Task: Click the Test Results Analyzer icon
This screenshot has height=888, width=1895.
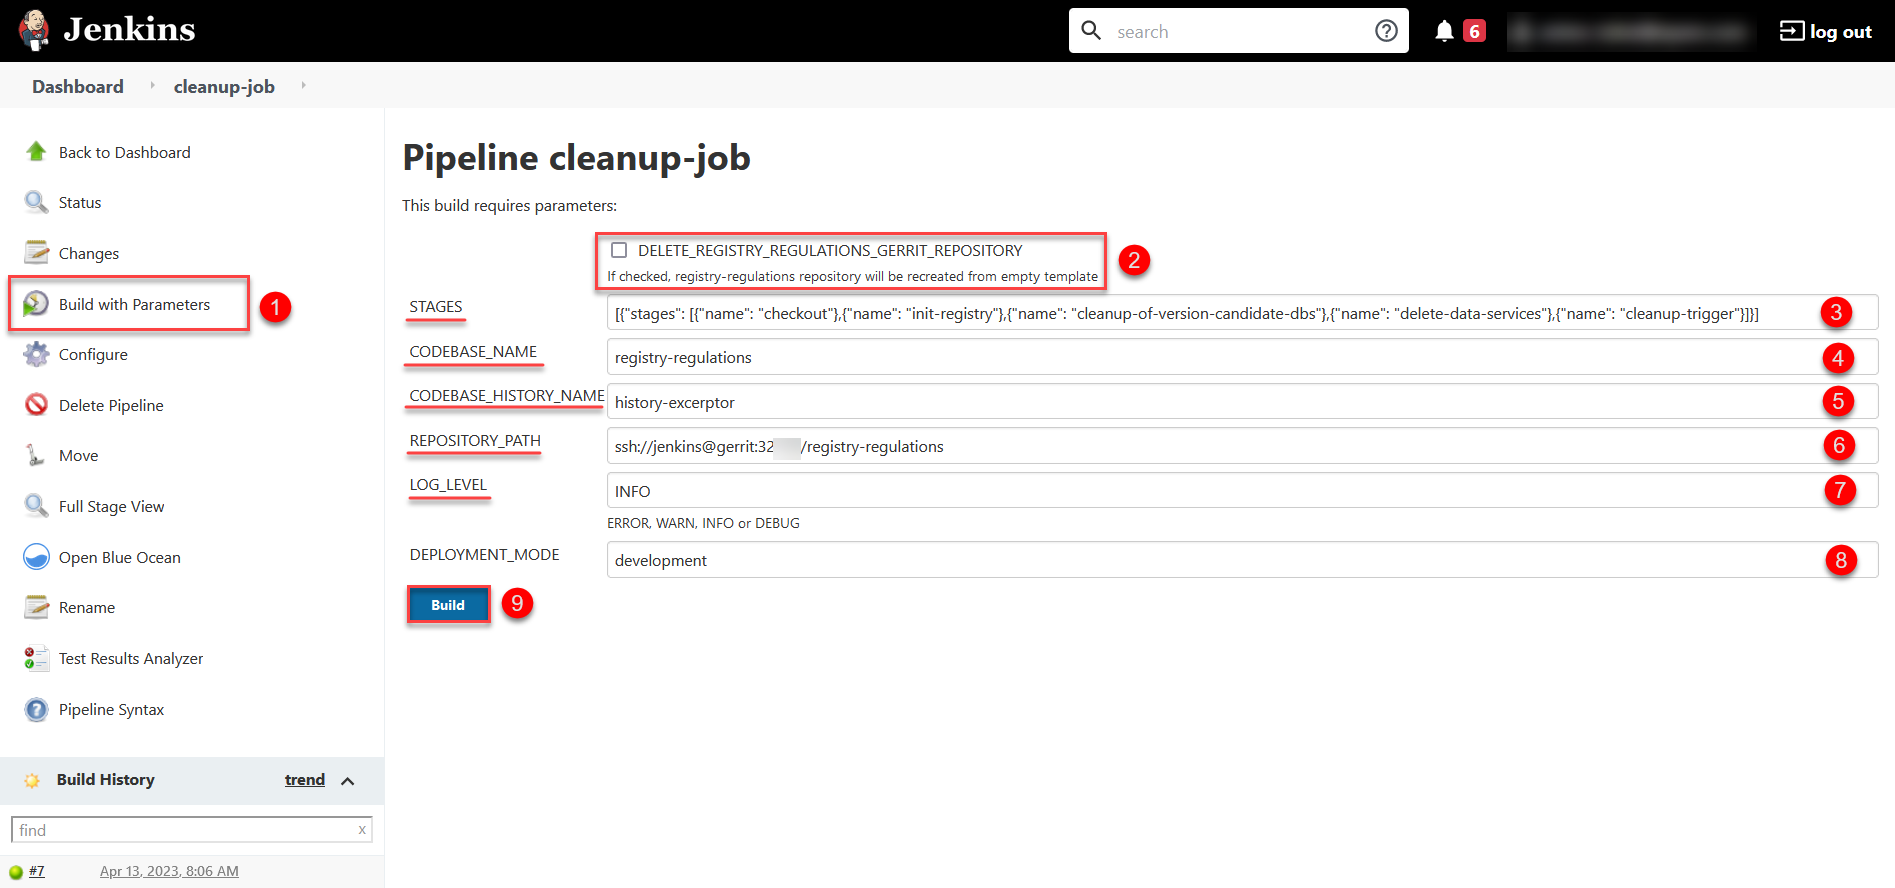Action: click(x=36, y=658)
